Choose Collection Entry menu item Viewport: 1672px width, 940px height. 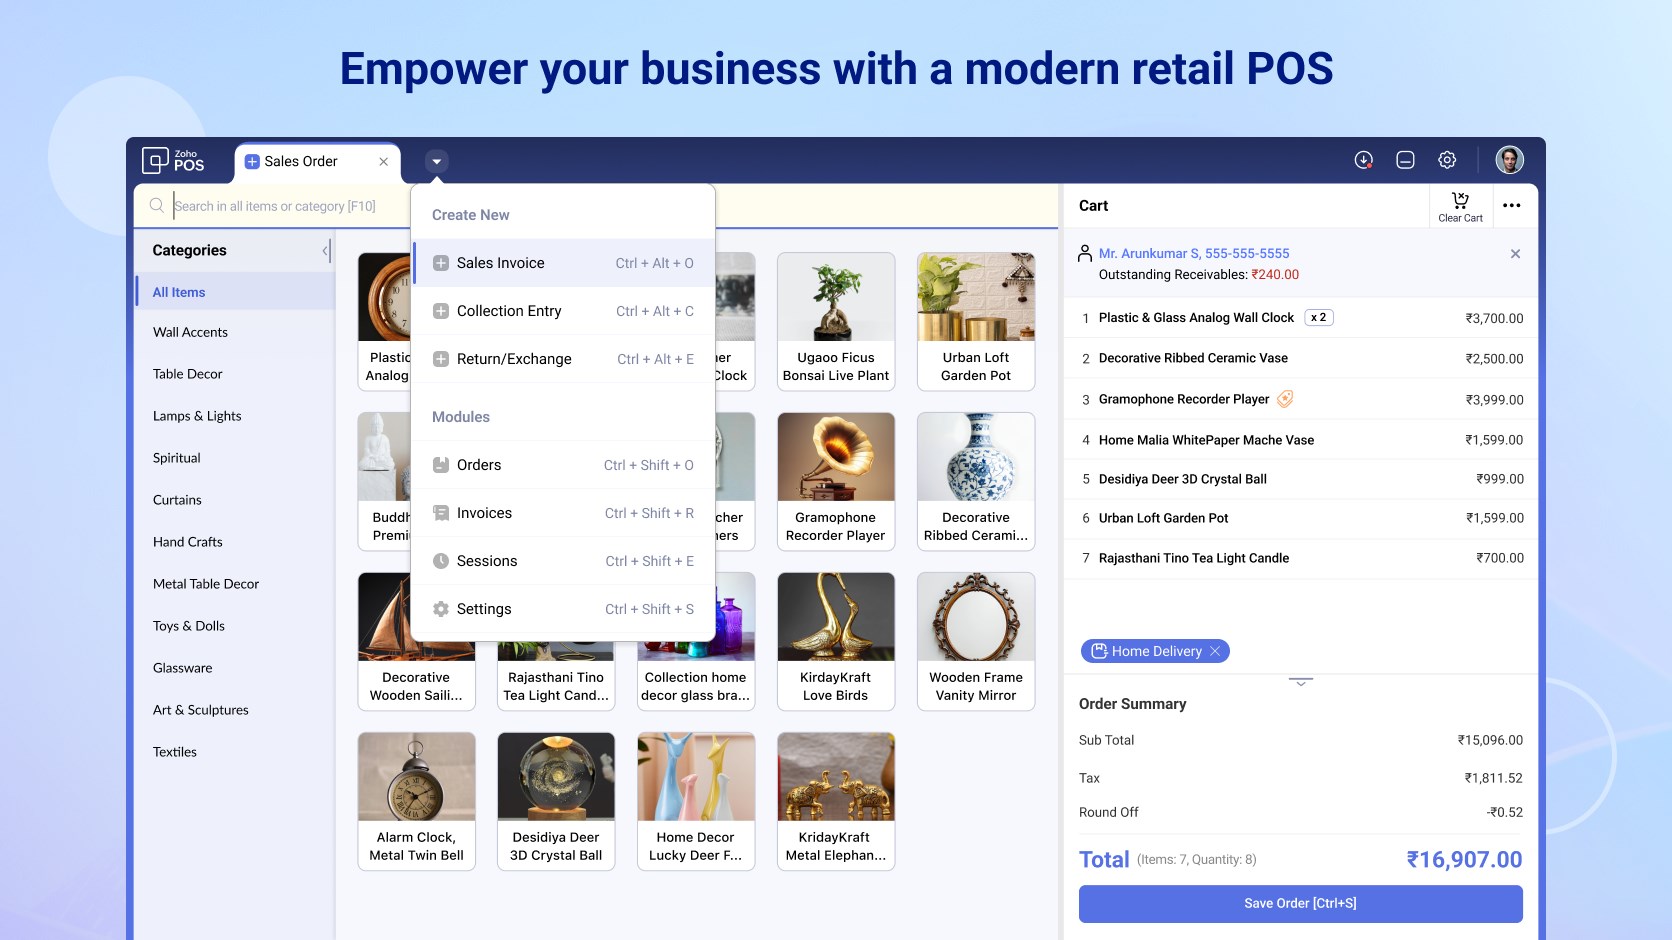pos(563,311)
